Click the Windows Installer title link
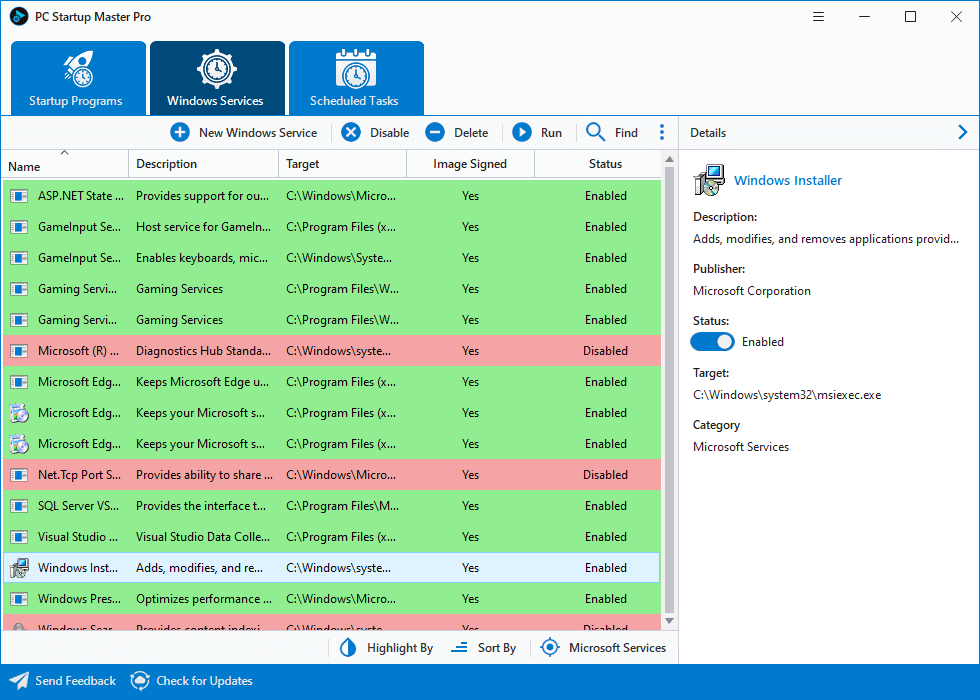Viewport: 980px width, 700px height. click(788, 181)
